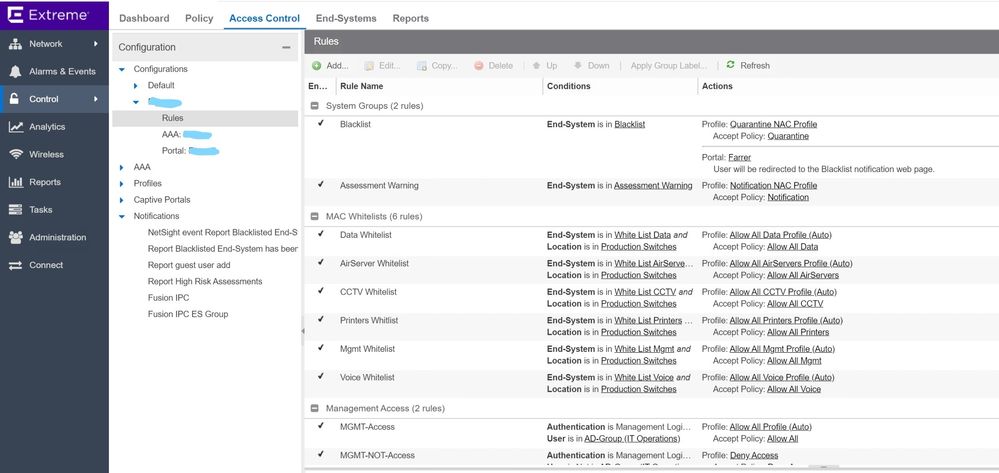Collapse the Configuration panel with minus button
Image resolution: width=999 pixels, height=473 pixels.
point(286,47)
